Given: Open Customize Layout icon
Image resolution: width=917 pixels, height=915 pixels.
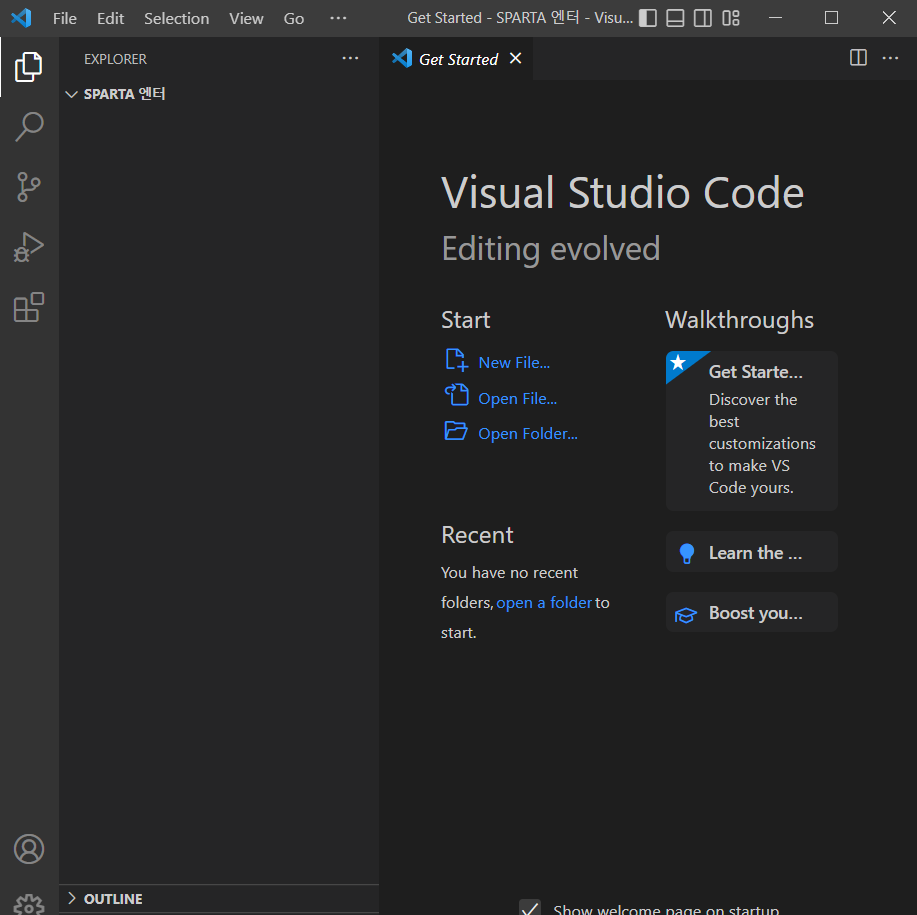Looking at the screenshot, I should [x=730, y=18].
